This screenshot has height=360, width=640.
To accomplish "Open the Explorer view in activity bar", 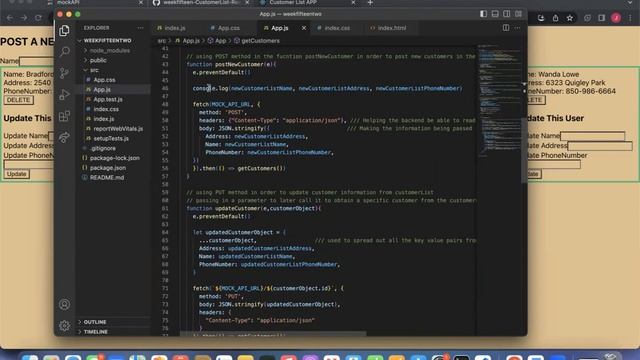I will (64, 31).
